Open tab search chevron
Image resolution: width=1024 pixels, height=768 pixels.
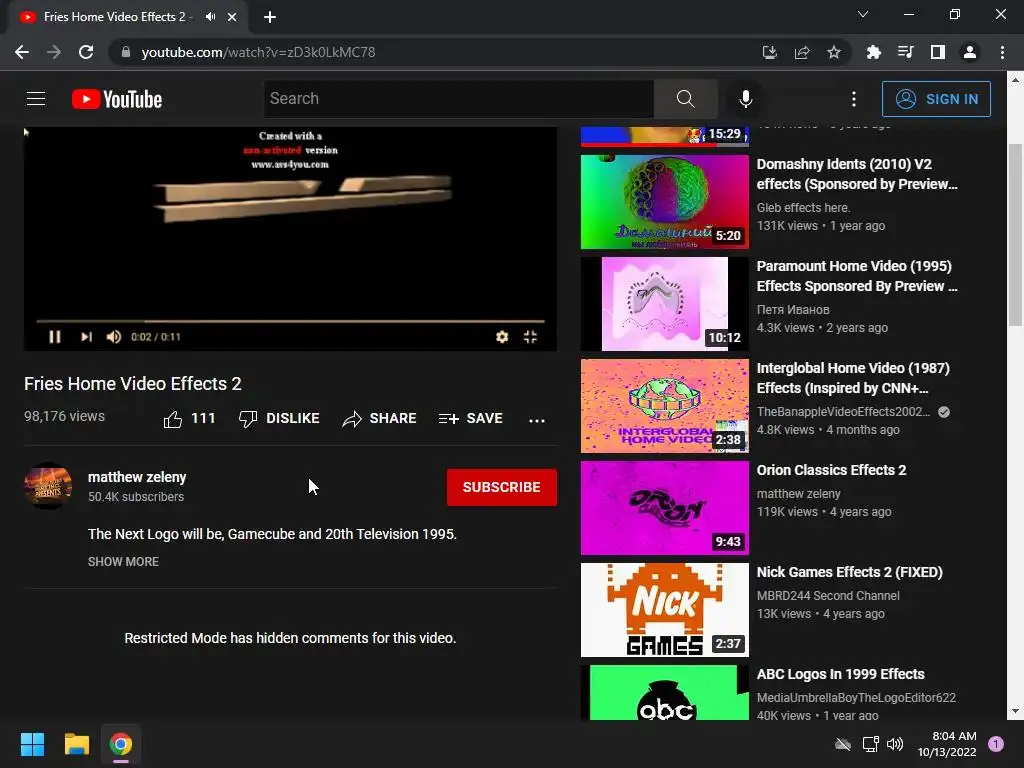863,14
